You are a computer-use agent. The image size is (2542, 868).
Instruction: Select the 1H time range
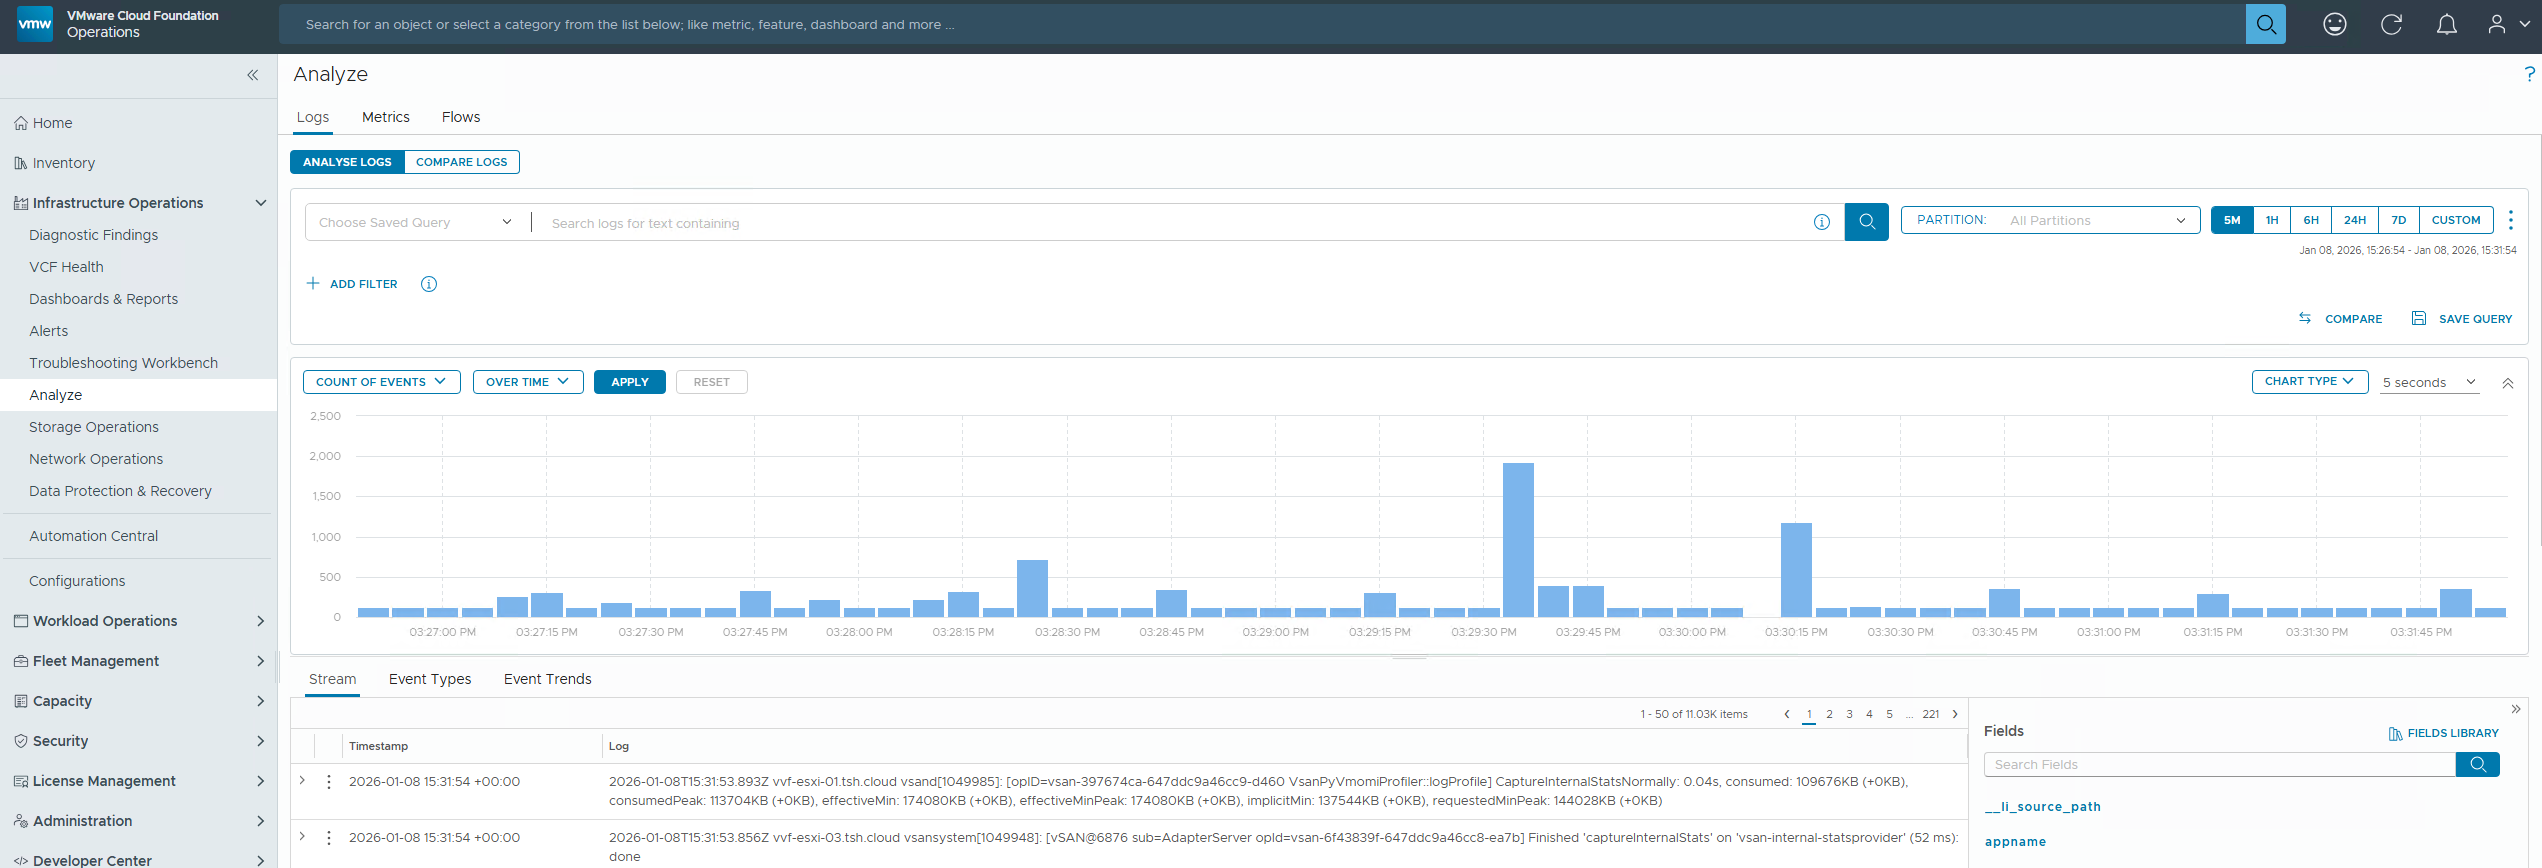2272,220
